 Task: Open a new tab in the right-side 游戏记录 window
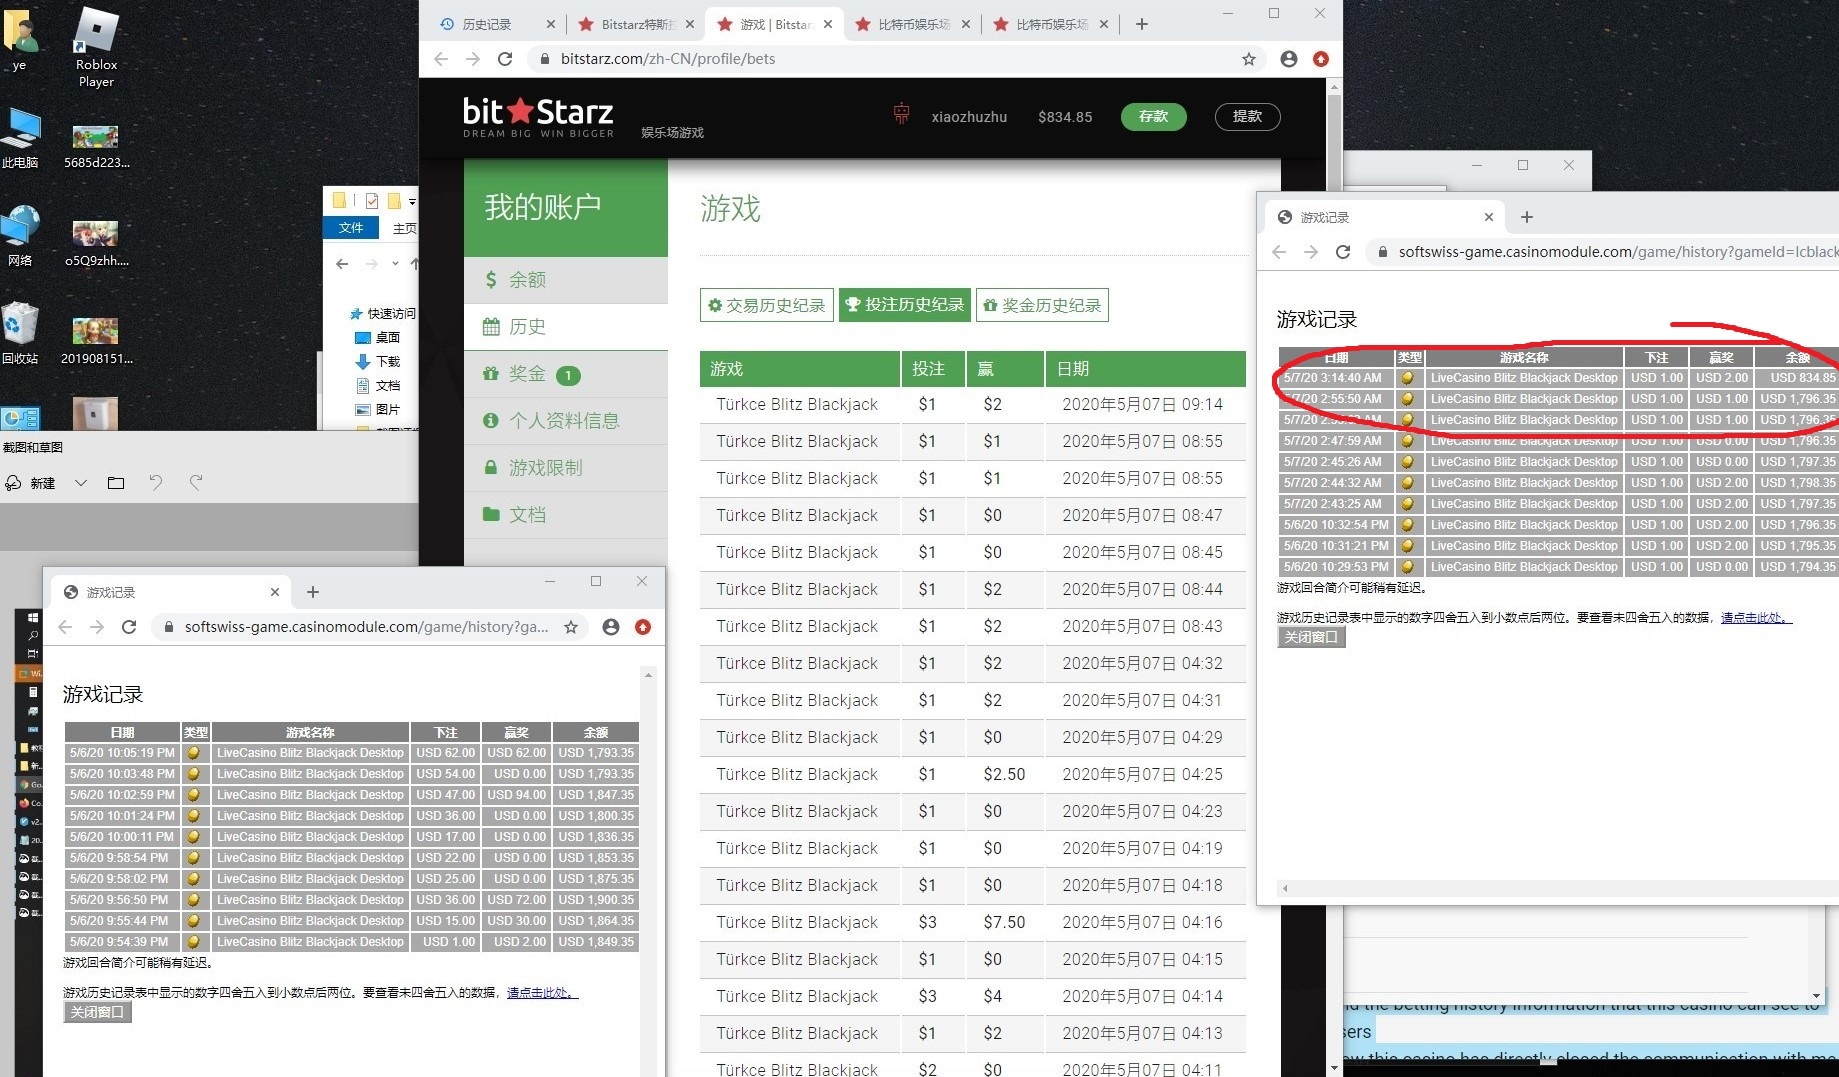click(x=1526, y=217)
